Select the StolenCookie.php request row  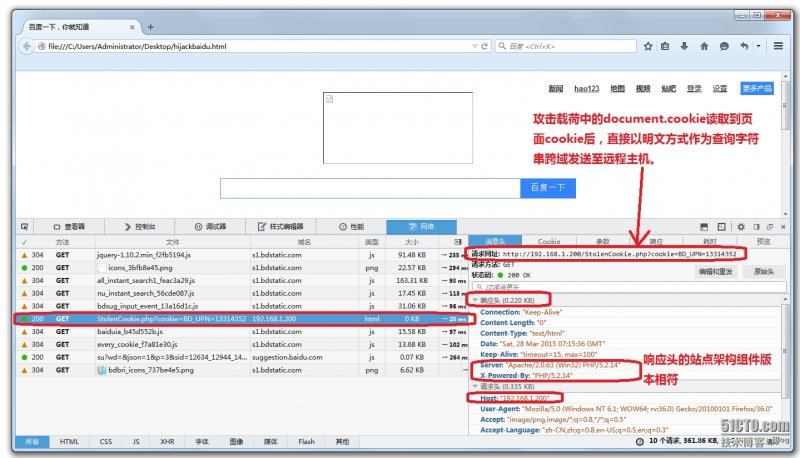click(x=242, y=319)
